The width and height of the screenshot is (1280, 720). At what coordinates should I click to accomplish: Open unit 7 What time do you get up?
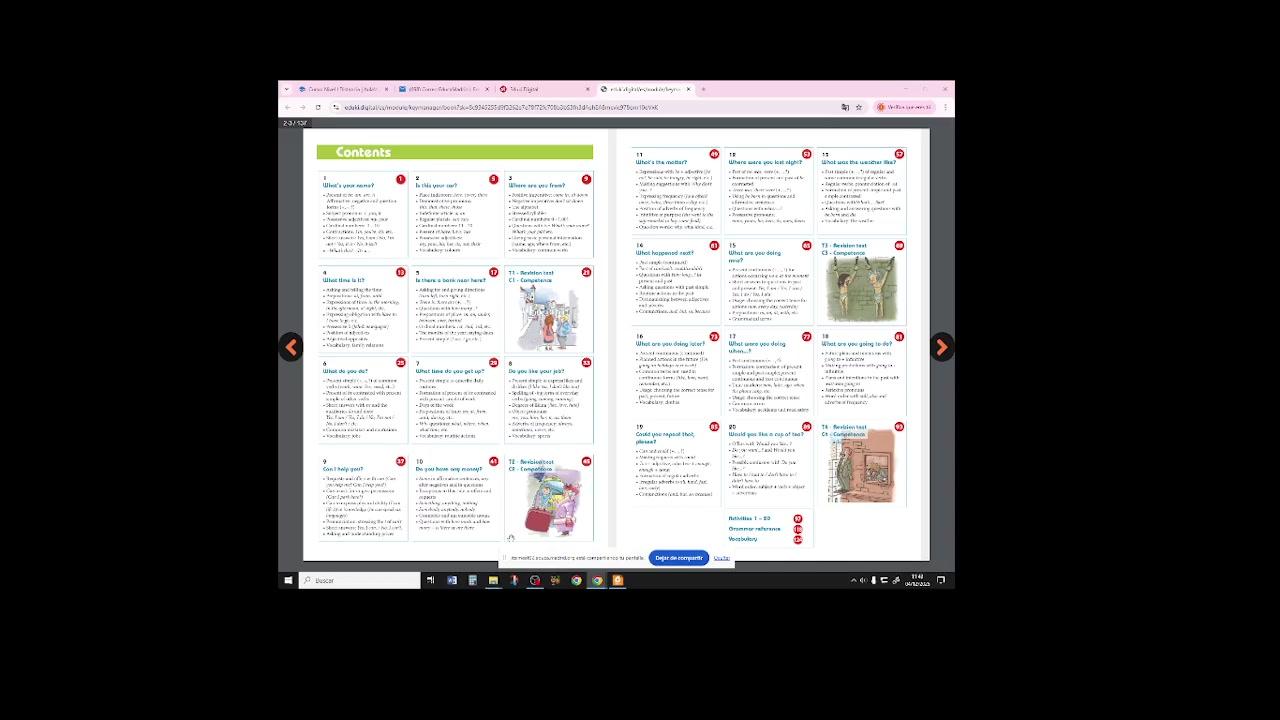(x=450, y=371)
